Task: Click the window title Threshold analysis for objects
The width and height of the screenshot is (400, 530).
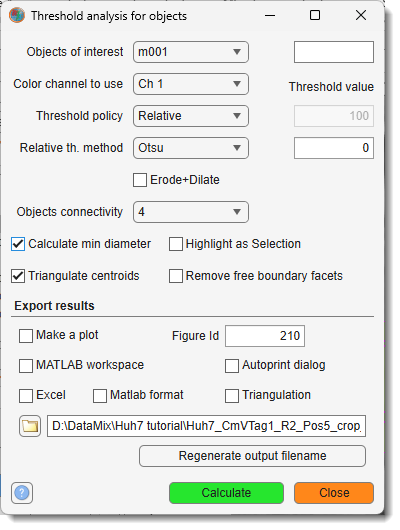Action: [x=109, y=16]
